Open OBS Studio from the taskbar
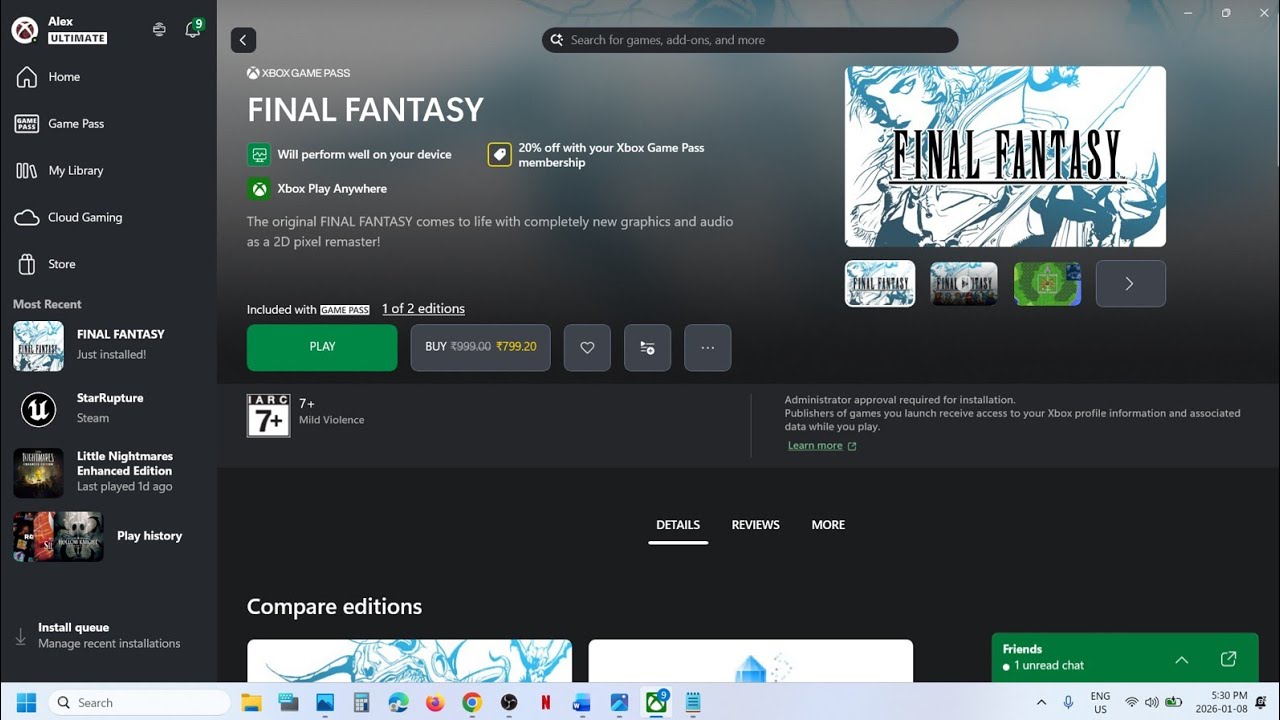 (508, 703)
